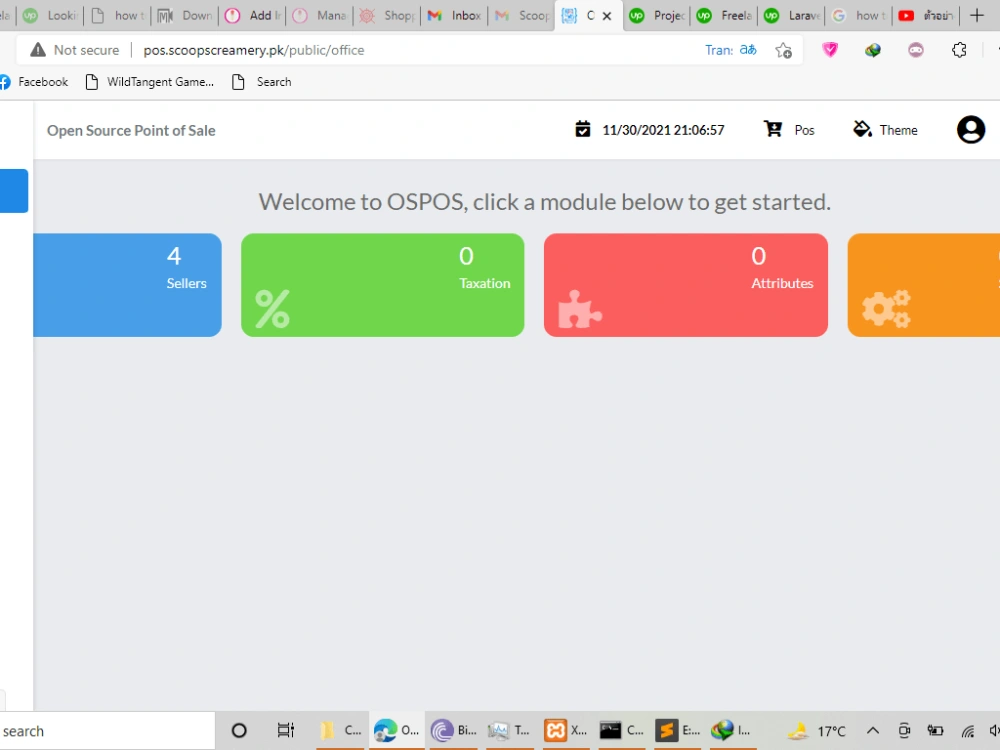Switch to the Scoop Gmail tab
The width and height of the screenshot is (1000, 750).
pyautogui.click(x=522, y=15)
